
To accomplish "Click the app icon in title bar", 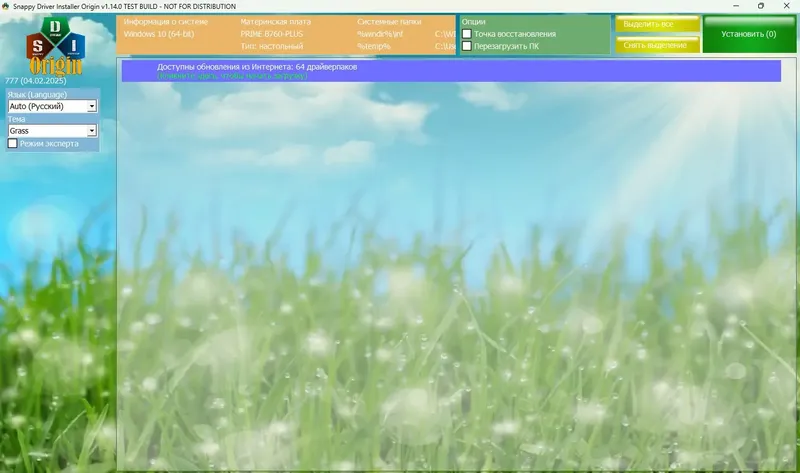I will coord(6,6).
